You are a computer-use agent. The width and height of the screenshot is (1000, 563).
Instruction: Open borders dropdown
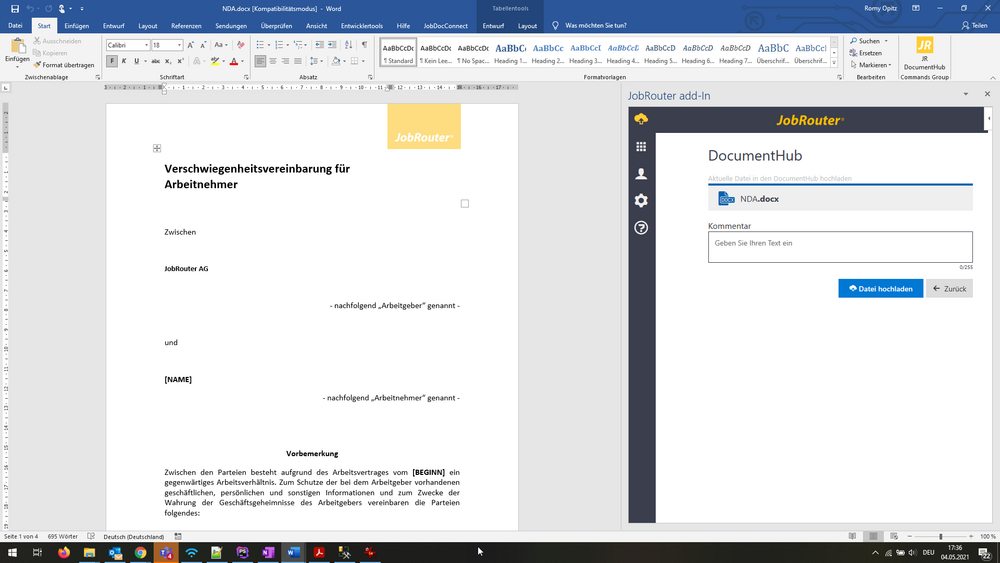click(x=363, y=61)
